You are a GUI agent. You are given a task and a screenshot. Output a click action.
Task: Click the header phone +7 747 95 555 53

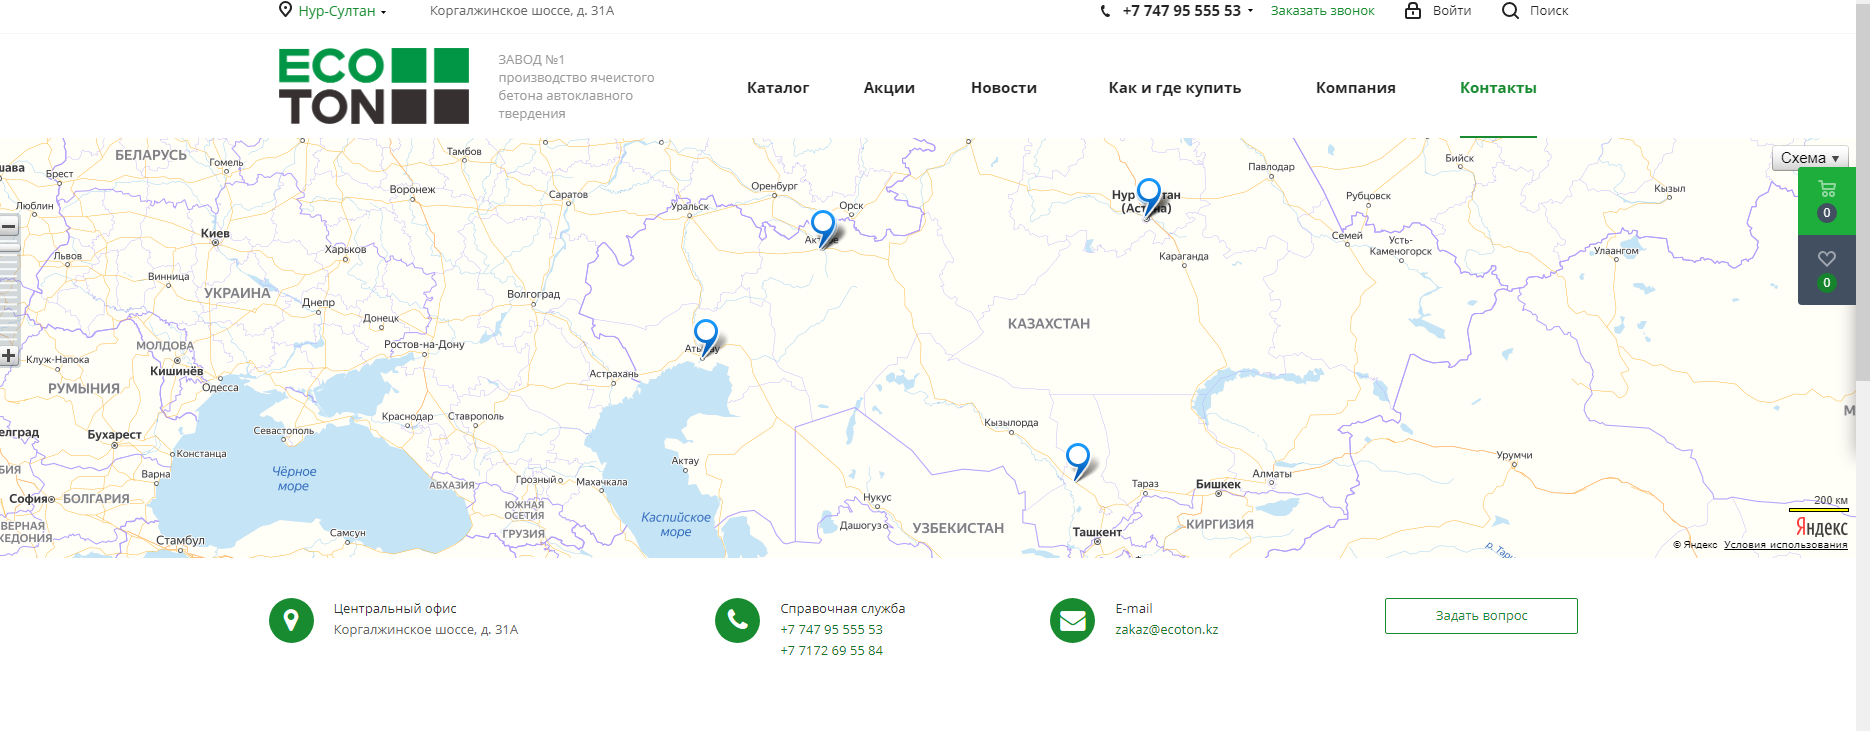1181,11
